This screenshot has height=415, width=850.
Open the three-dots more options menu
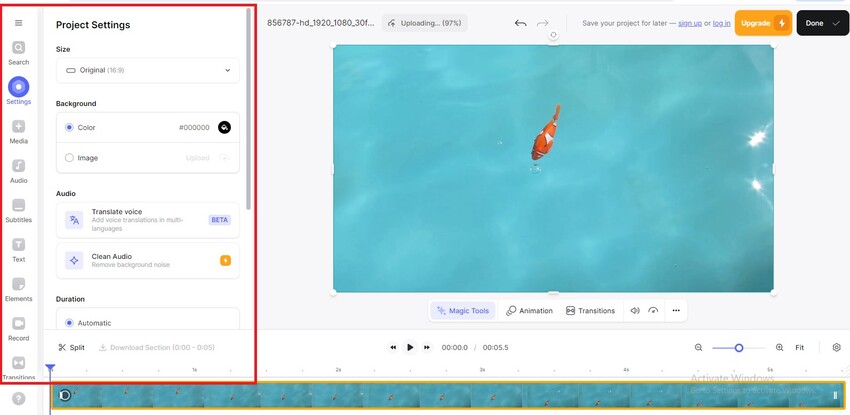[676, 311]
